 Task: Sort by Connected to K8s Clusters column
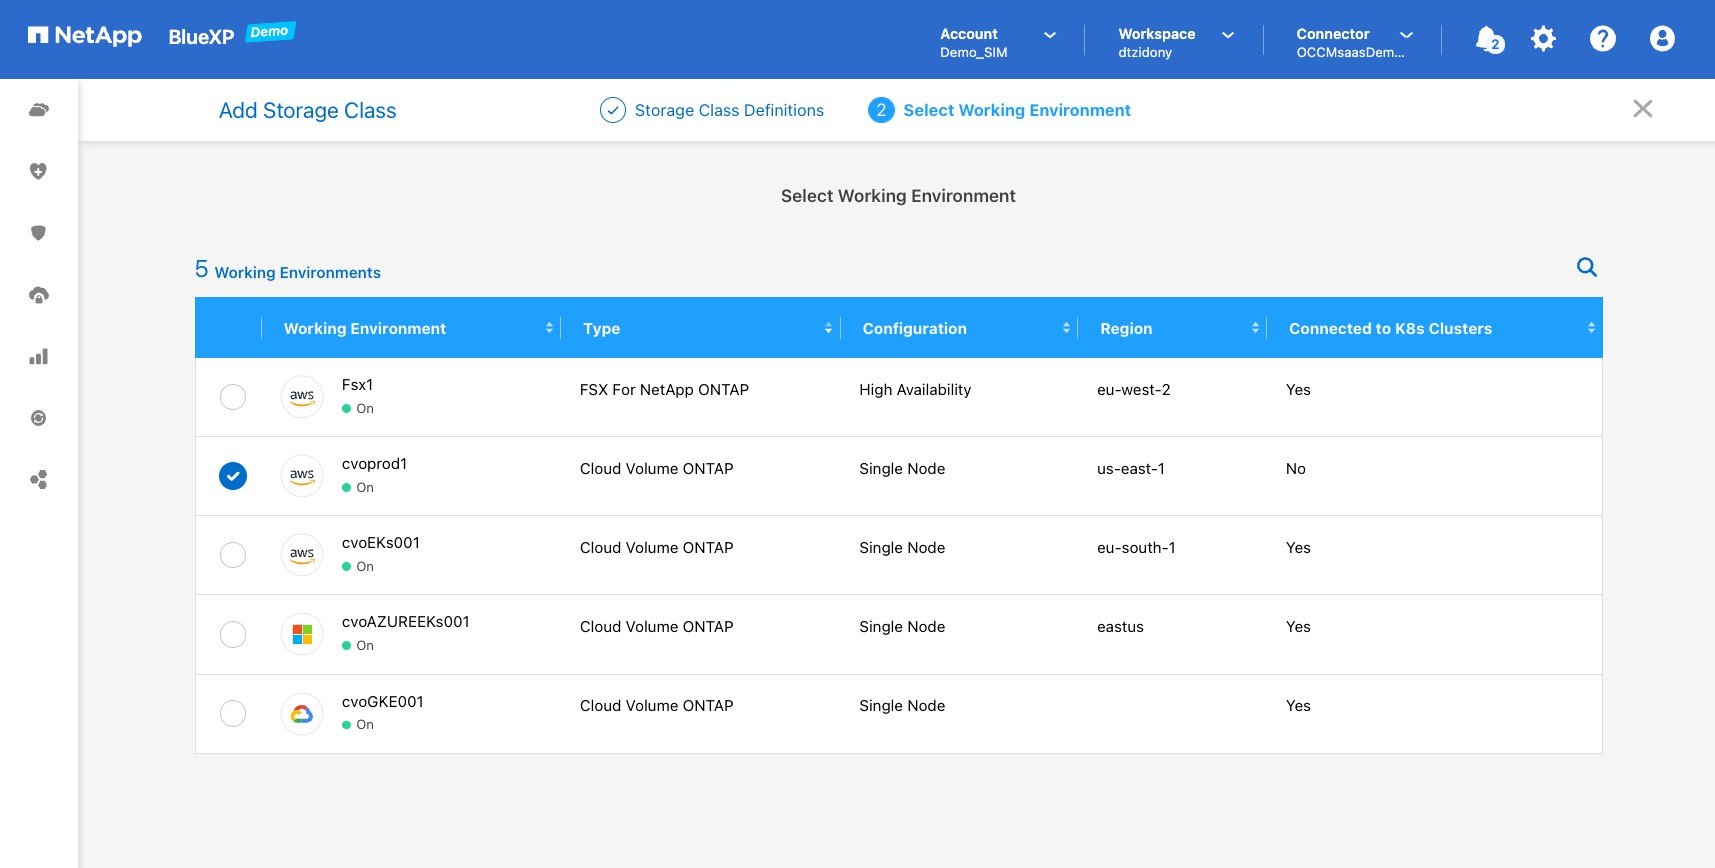pos(1390,328)
